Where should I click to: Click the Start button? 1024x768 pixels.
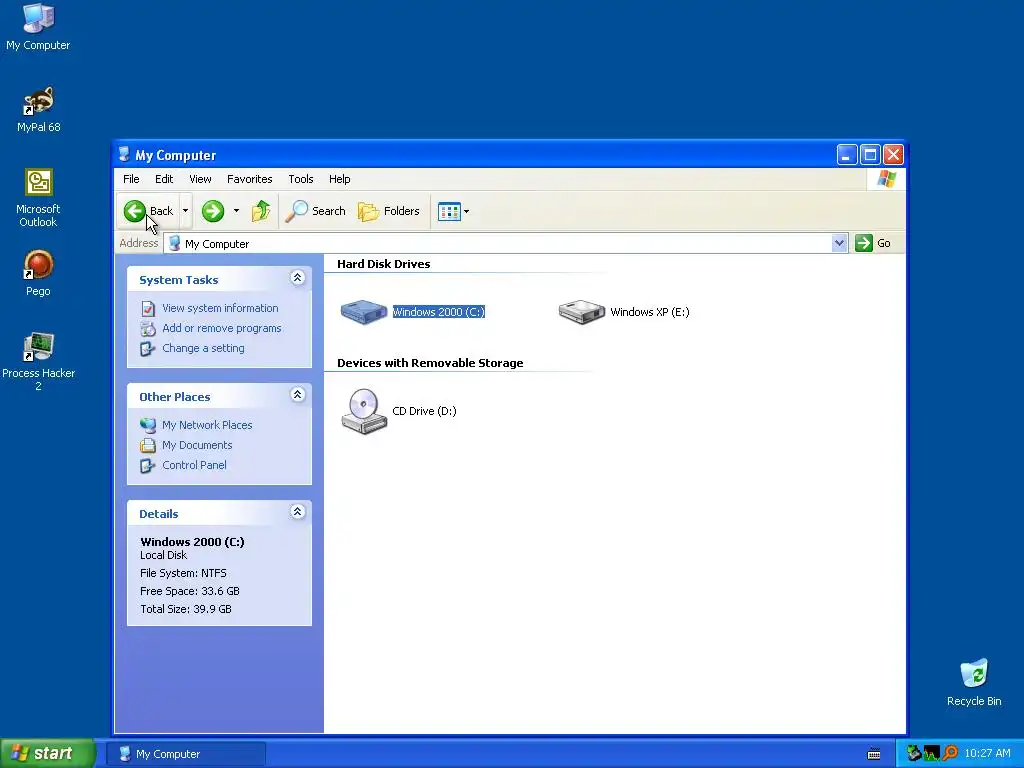[48, 754]
